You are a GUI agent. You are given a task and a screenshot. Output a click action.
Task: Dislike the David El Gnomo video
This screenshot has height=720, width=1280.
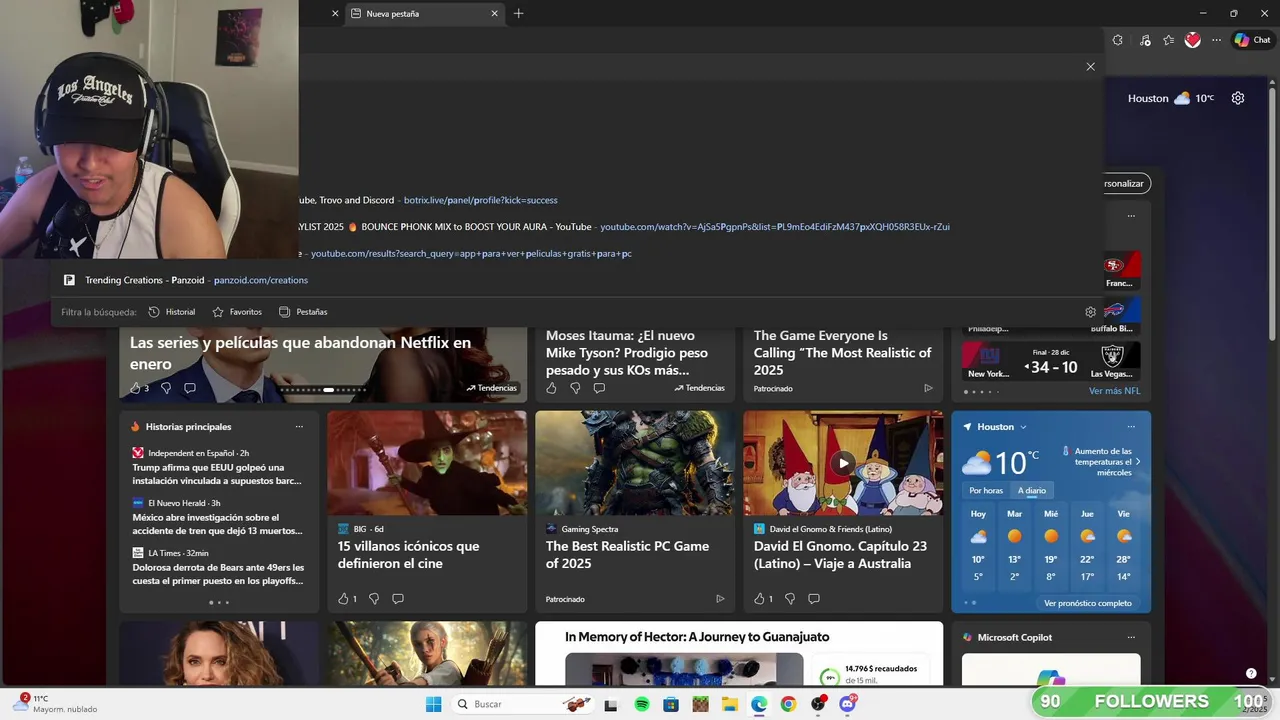(790, 599)
